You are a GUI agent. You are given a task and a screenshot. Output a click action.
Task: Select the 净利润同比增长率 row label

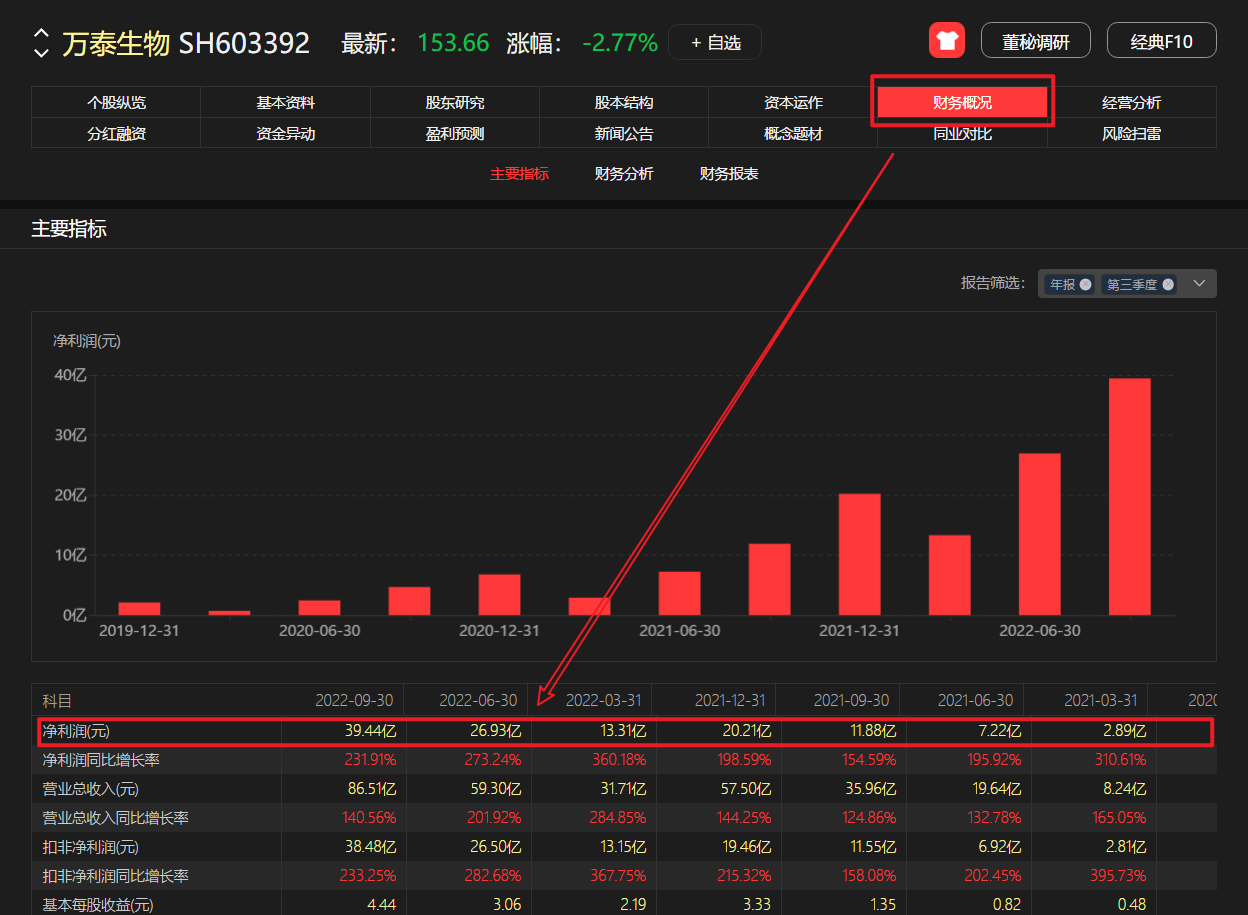point(101,760)
